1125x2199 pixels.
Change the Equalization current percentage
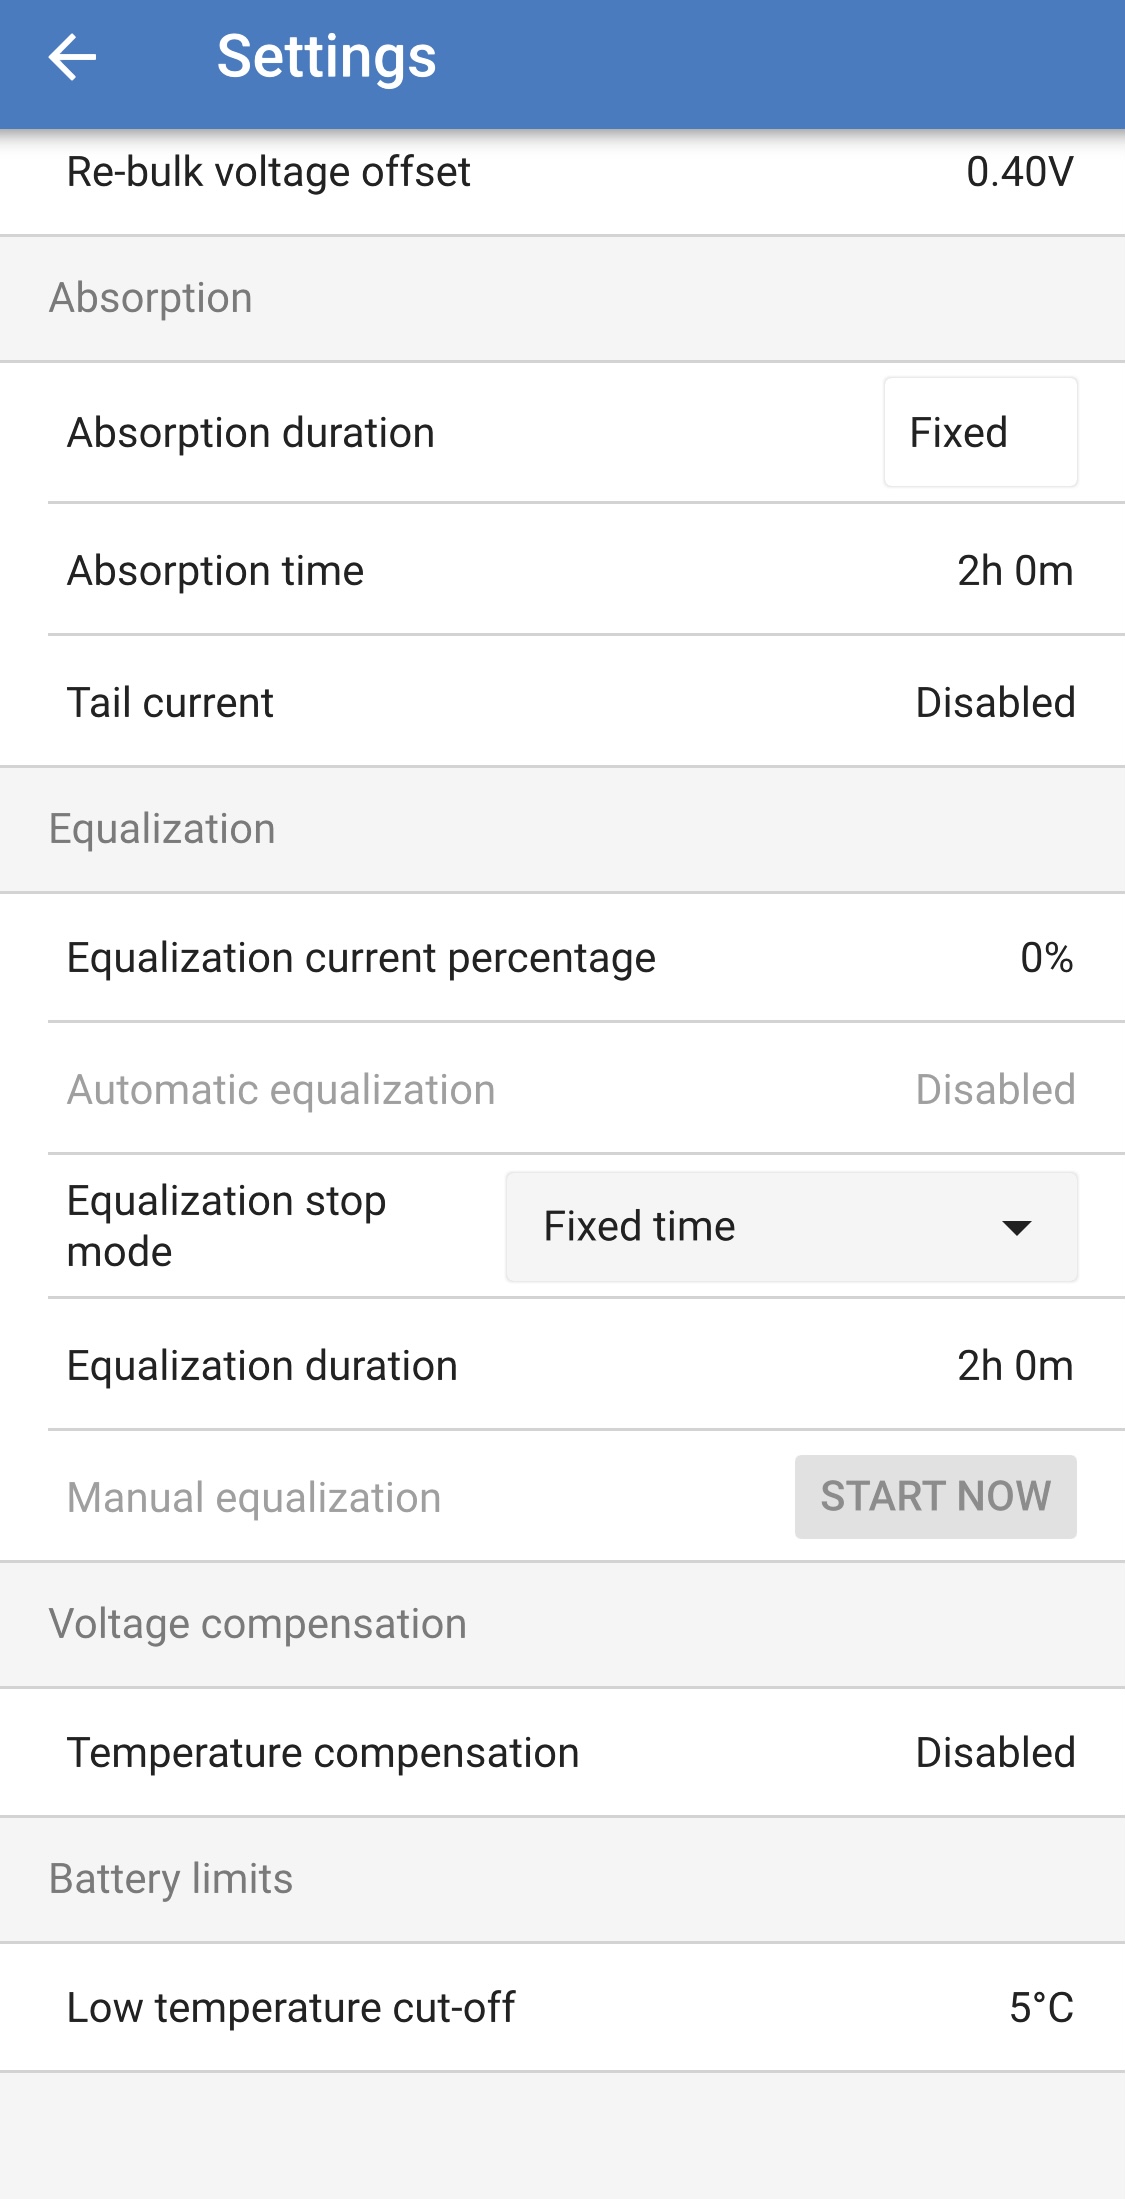tap(1046, 958)
